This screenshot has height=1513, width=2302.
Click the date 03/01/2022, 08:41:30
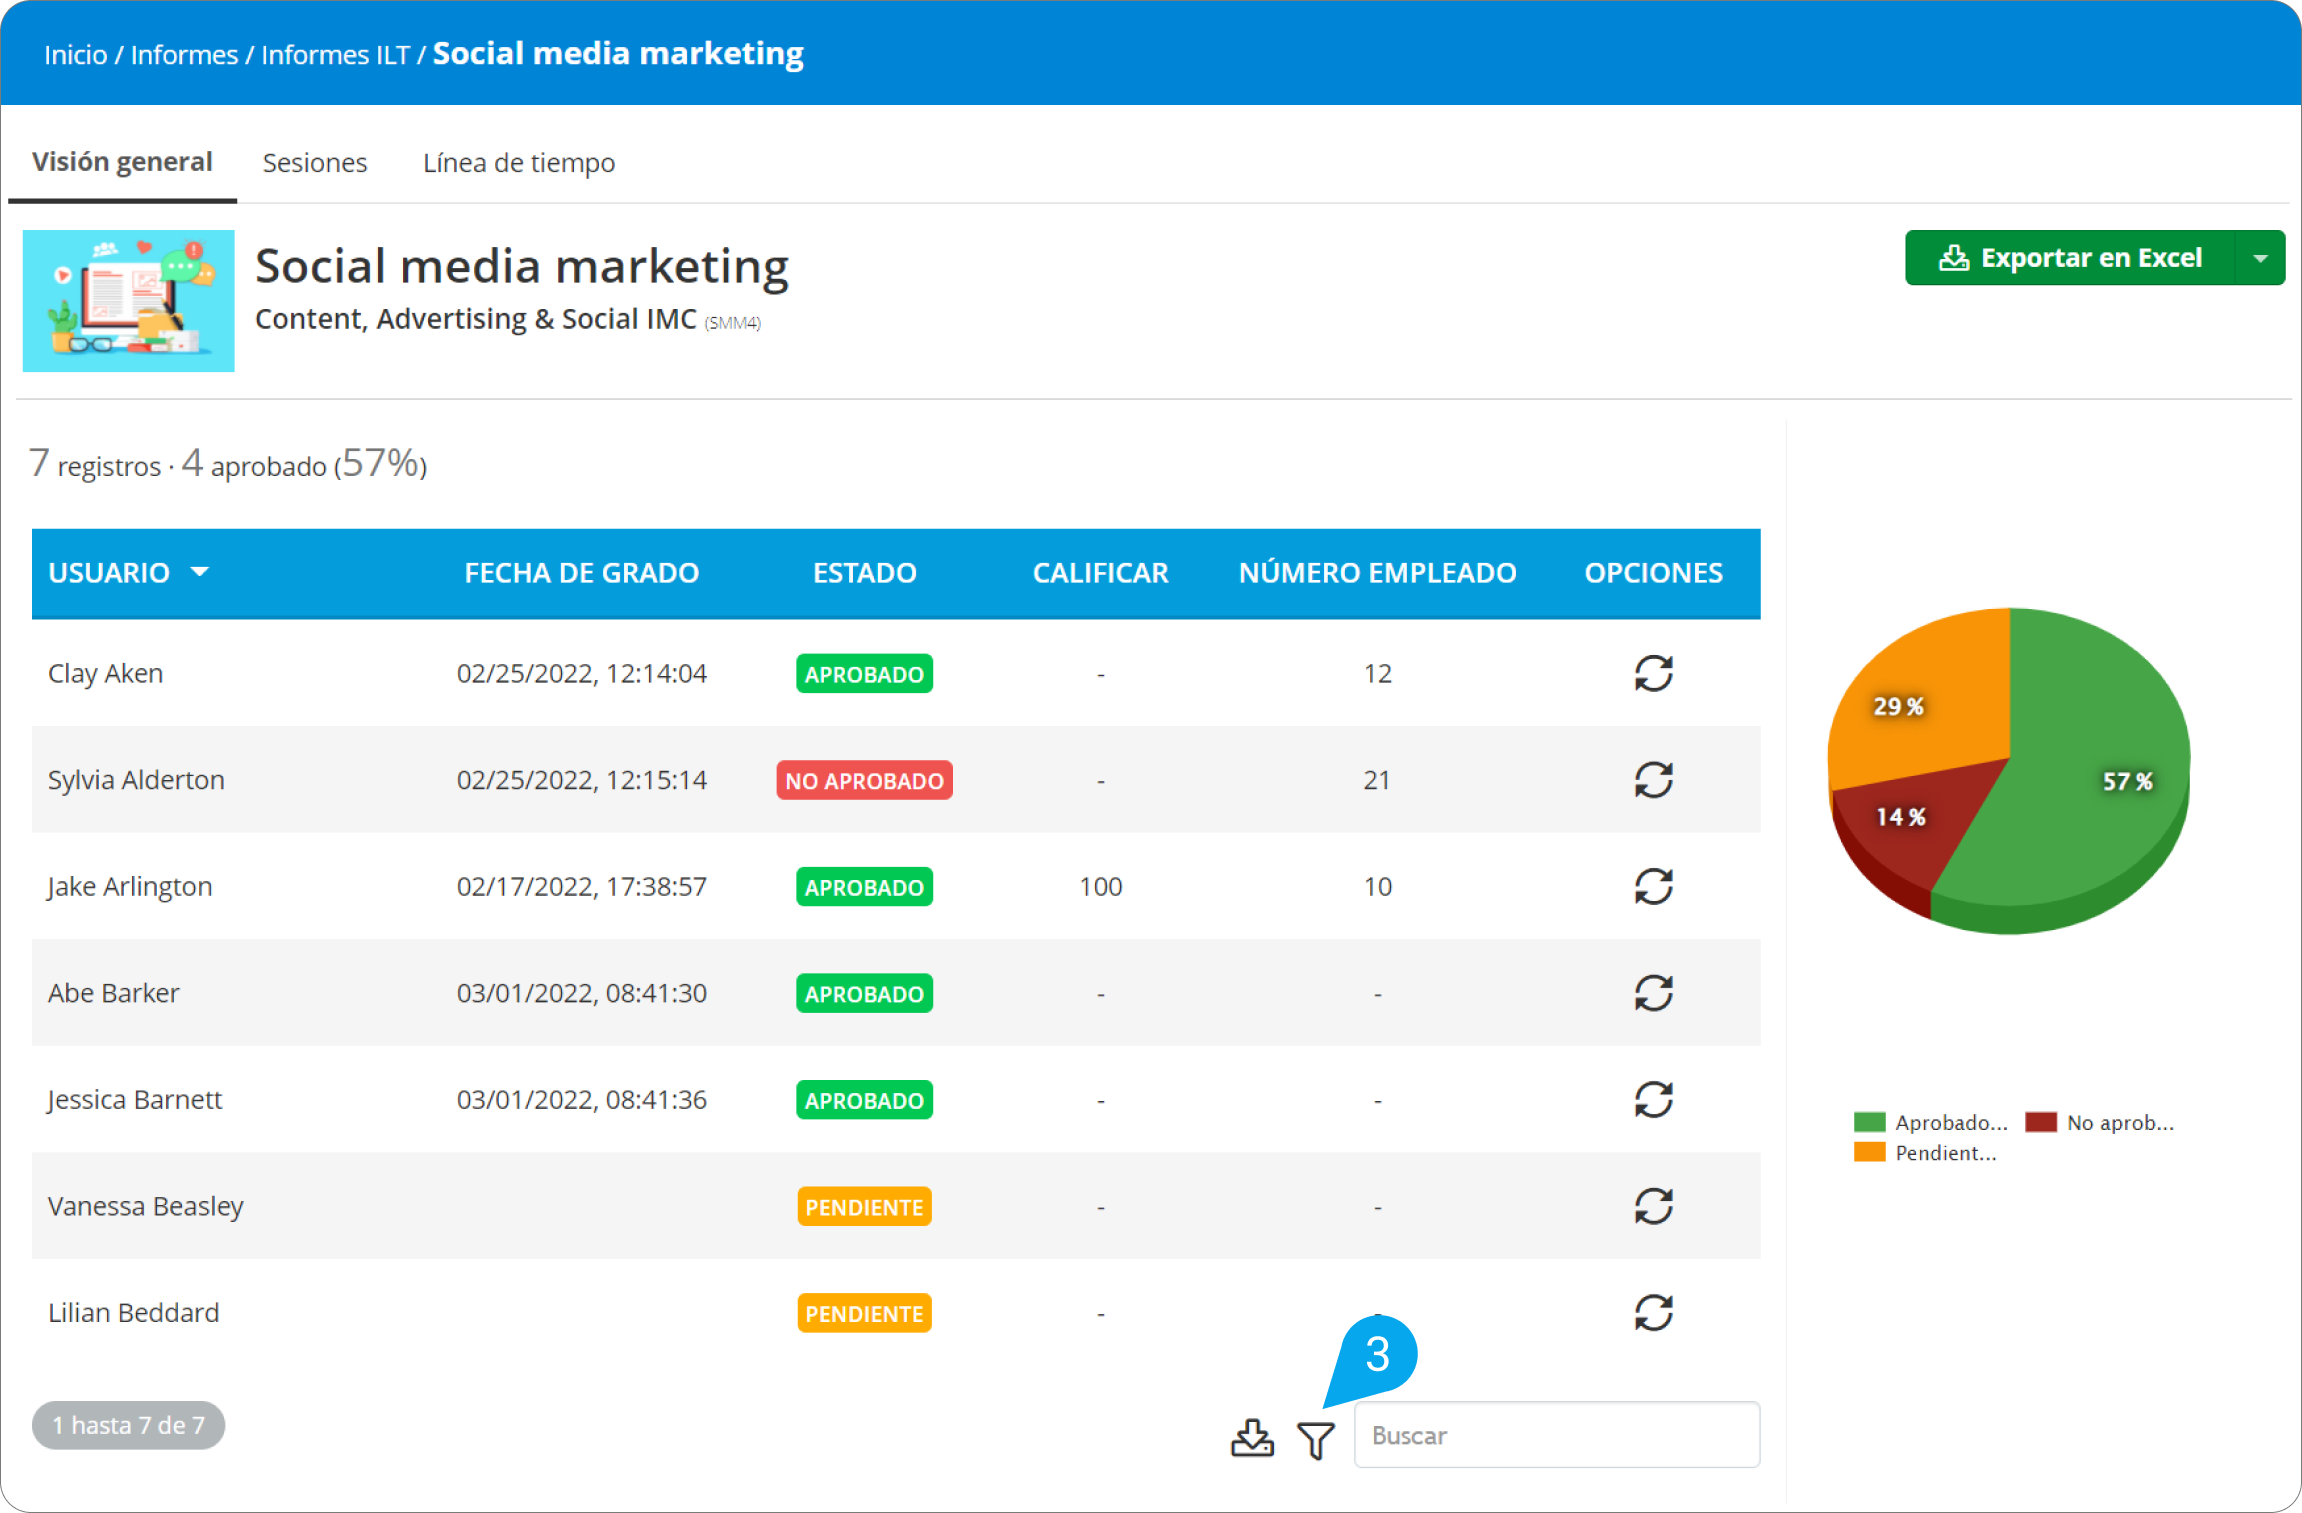(582, 993)
